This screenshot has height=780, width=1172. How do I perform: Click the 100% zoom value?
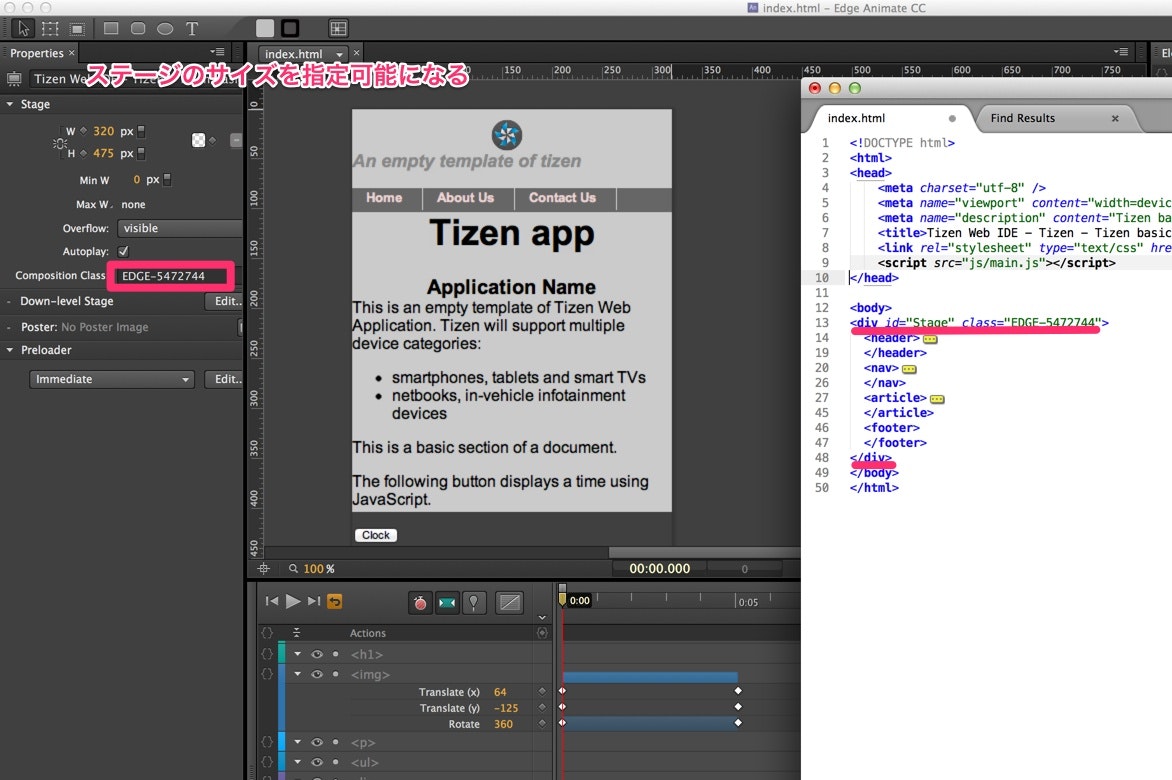pos(318,569)
